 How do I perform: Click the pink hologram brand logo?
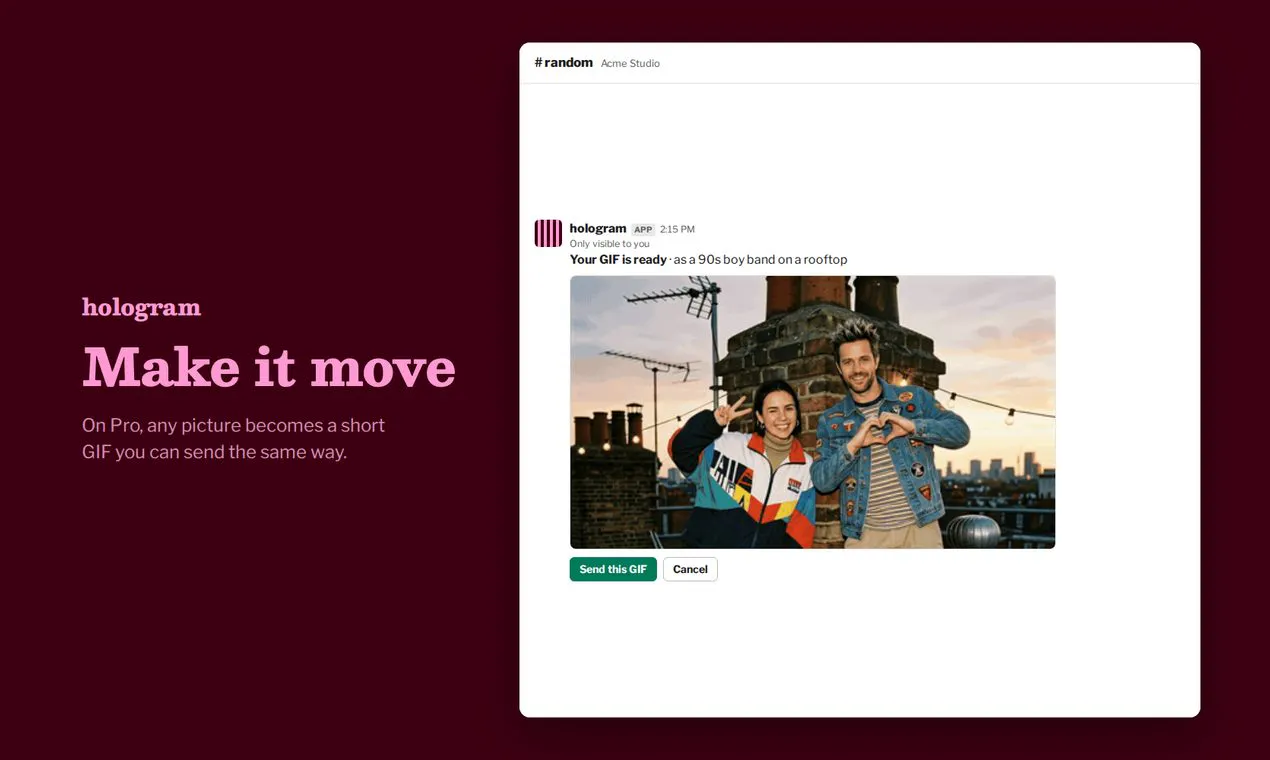(x=142, y=307)
